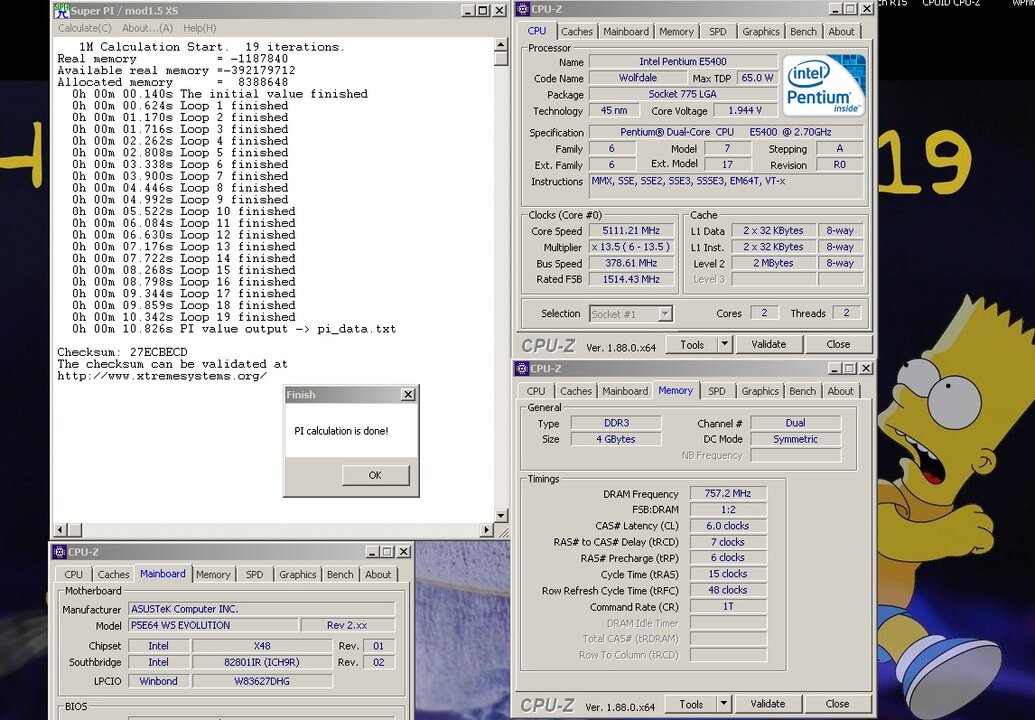Click the multiplier value "x 13.5 ( 6 - 13.5 )"

click(x=631, y=247)
